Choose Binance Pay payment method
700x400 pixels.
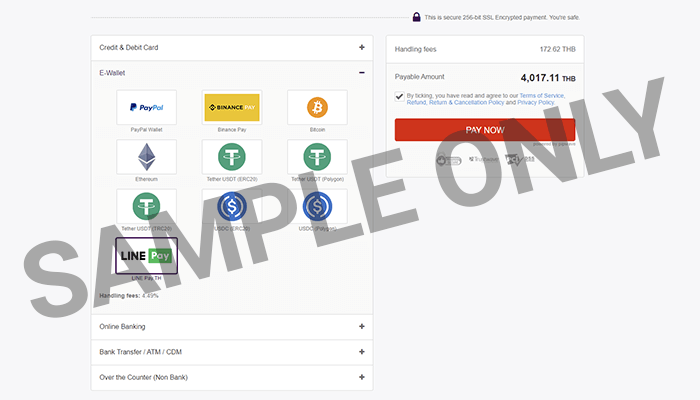[232, 107]
